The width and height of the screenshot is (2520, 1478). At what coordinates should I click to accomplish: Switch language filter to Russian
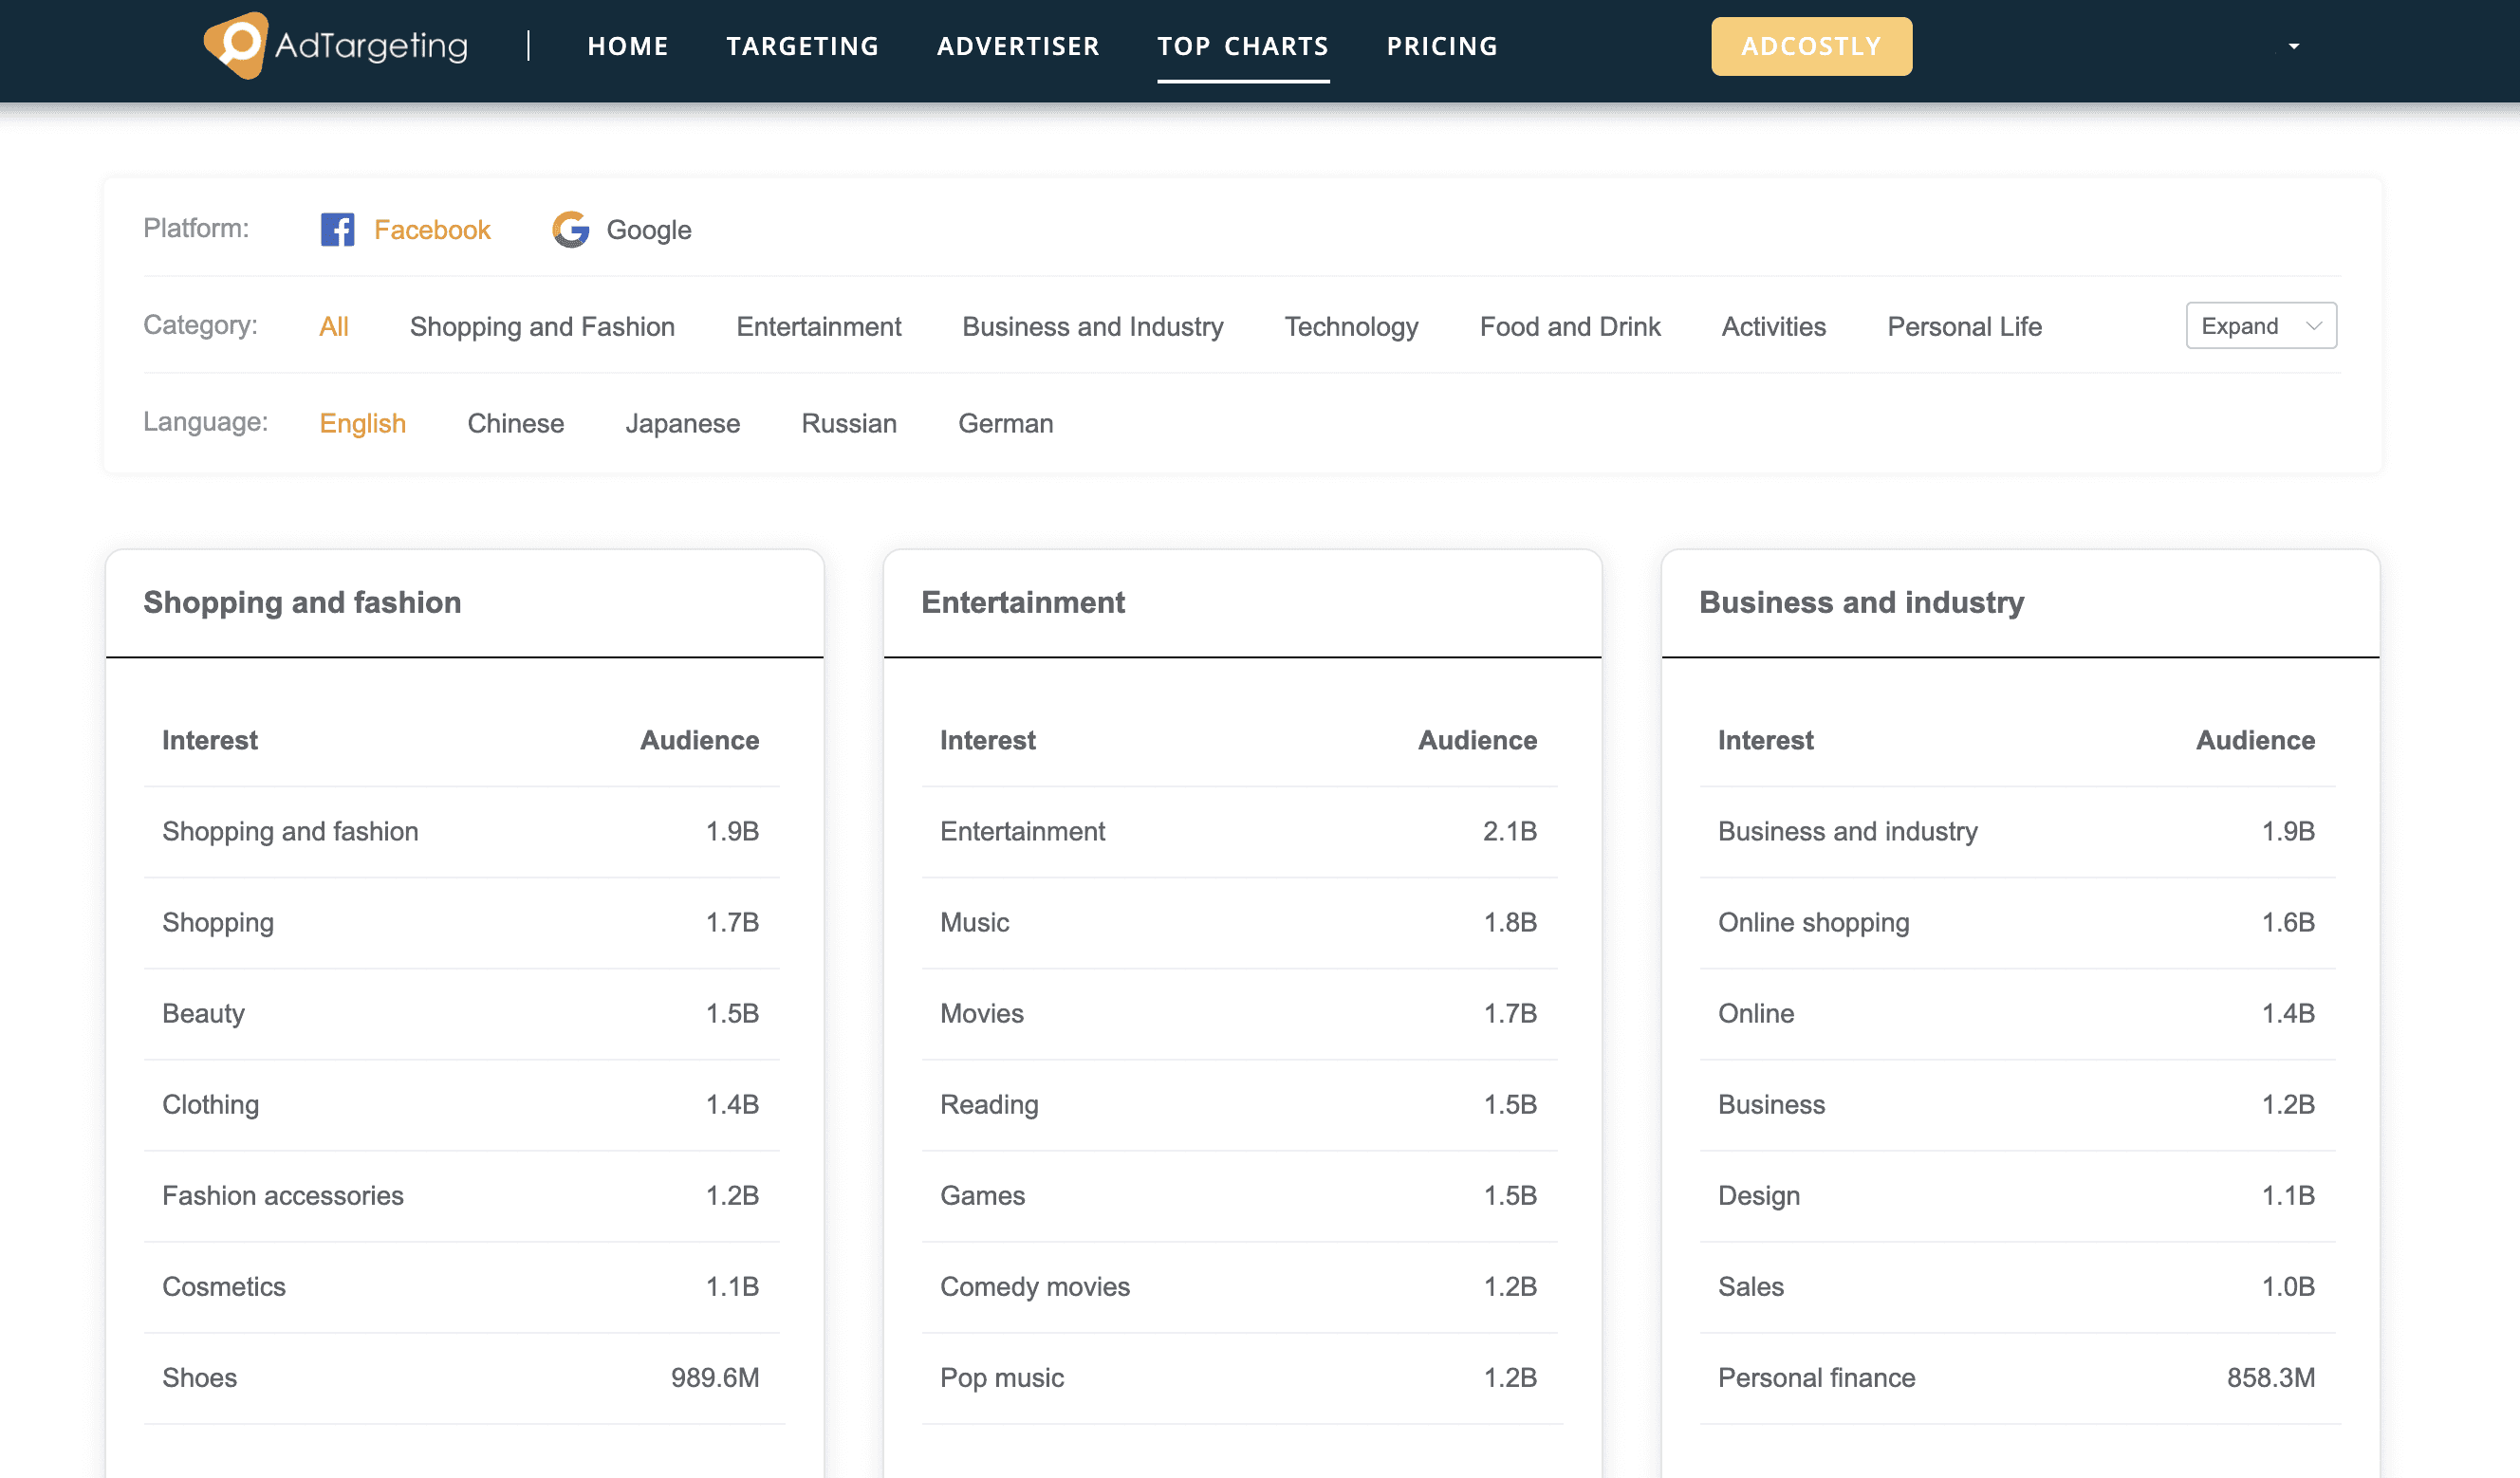(x=849, y=423)
